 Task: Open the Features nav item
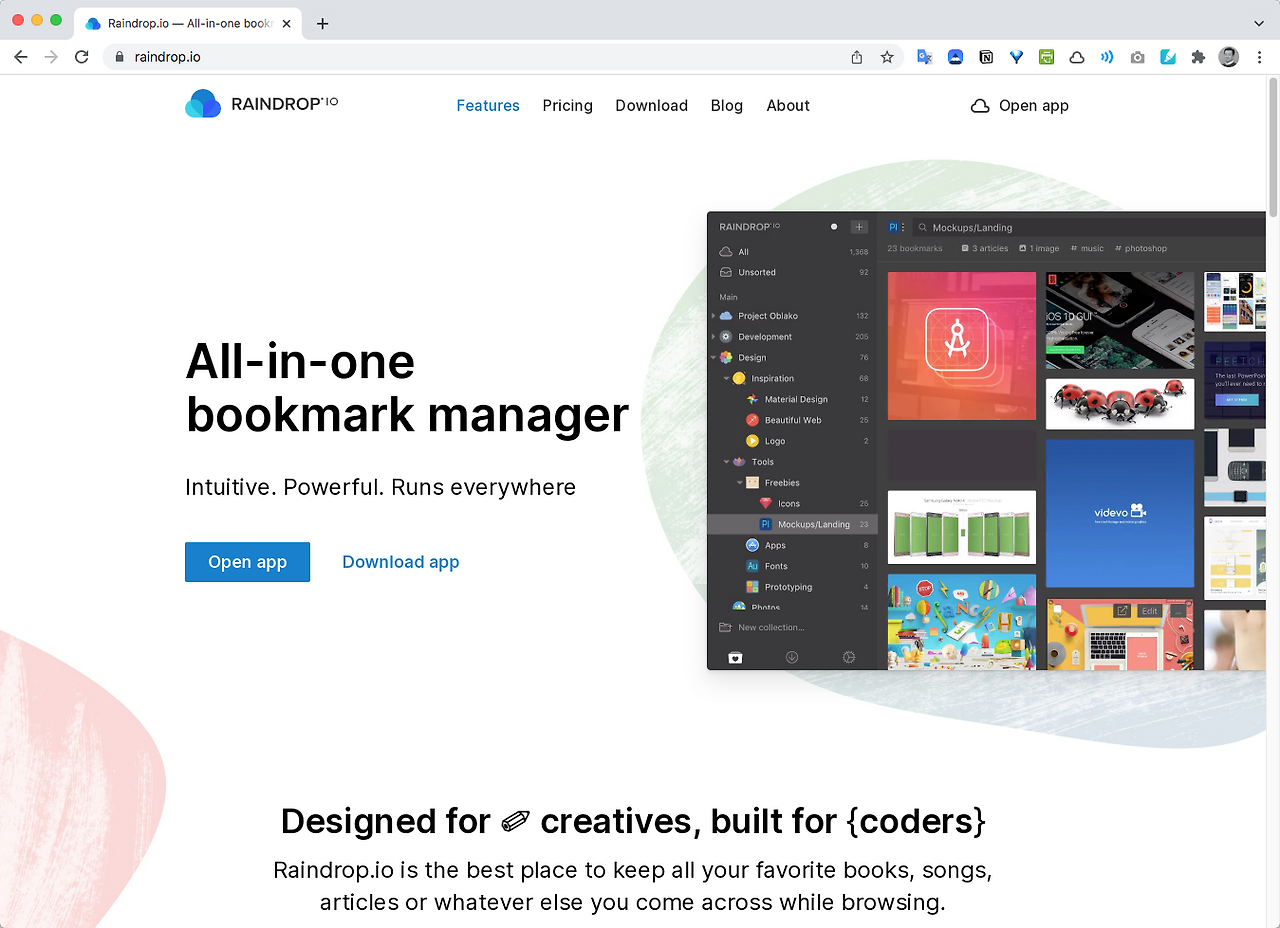point(488,105)
